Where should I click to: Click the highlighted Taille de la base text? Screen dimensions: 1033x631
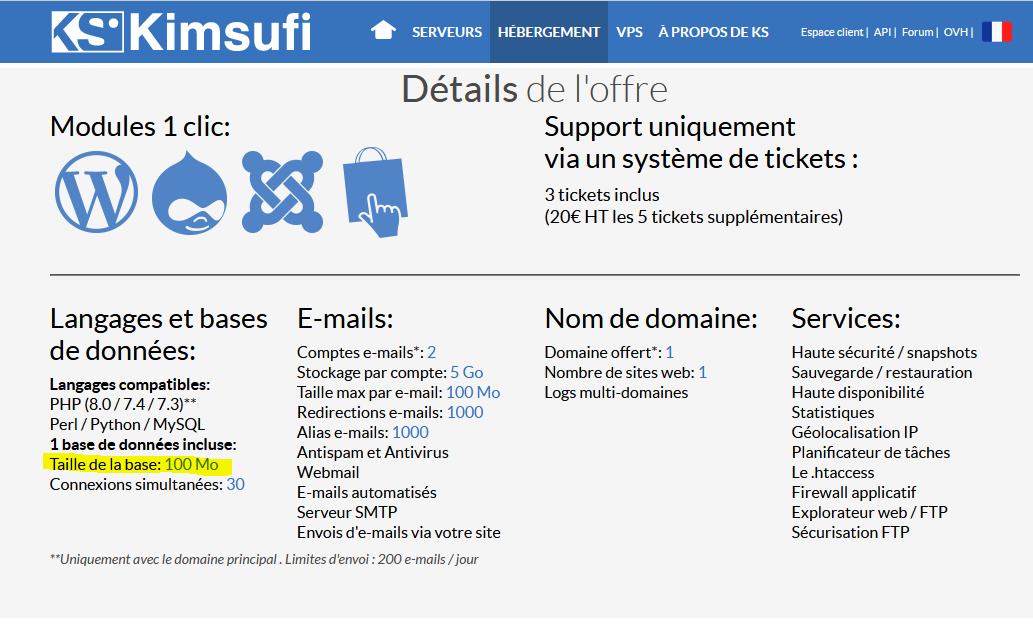point(135,464)
